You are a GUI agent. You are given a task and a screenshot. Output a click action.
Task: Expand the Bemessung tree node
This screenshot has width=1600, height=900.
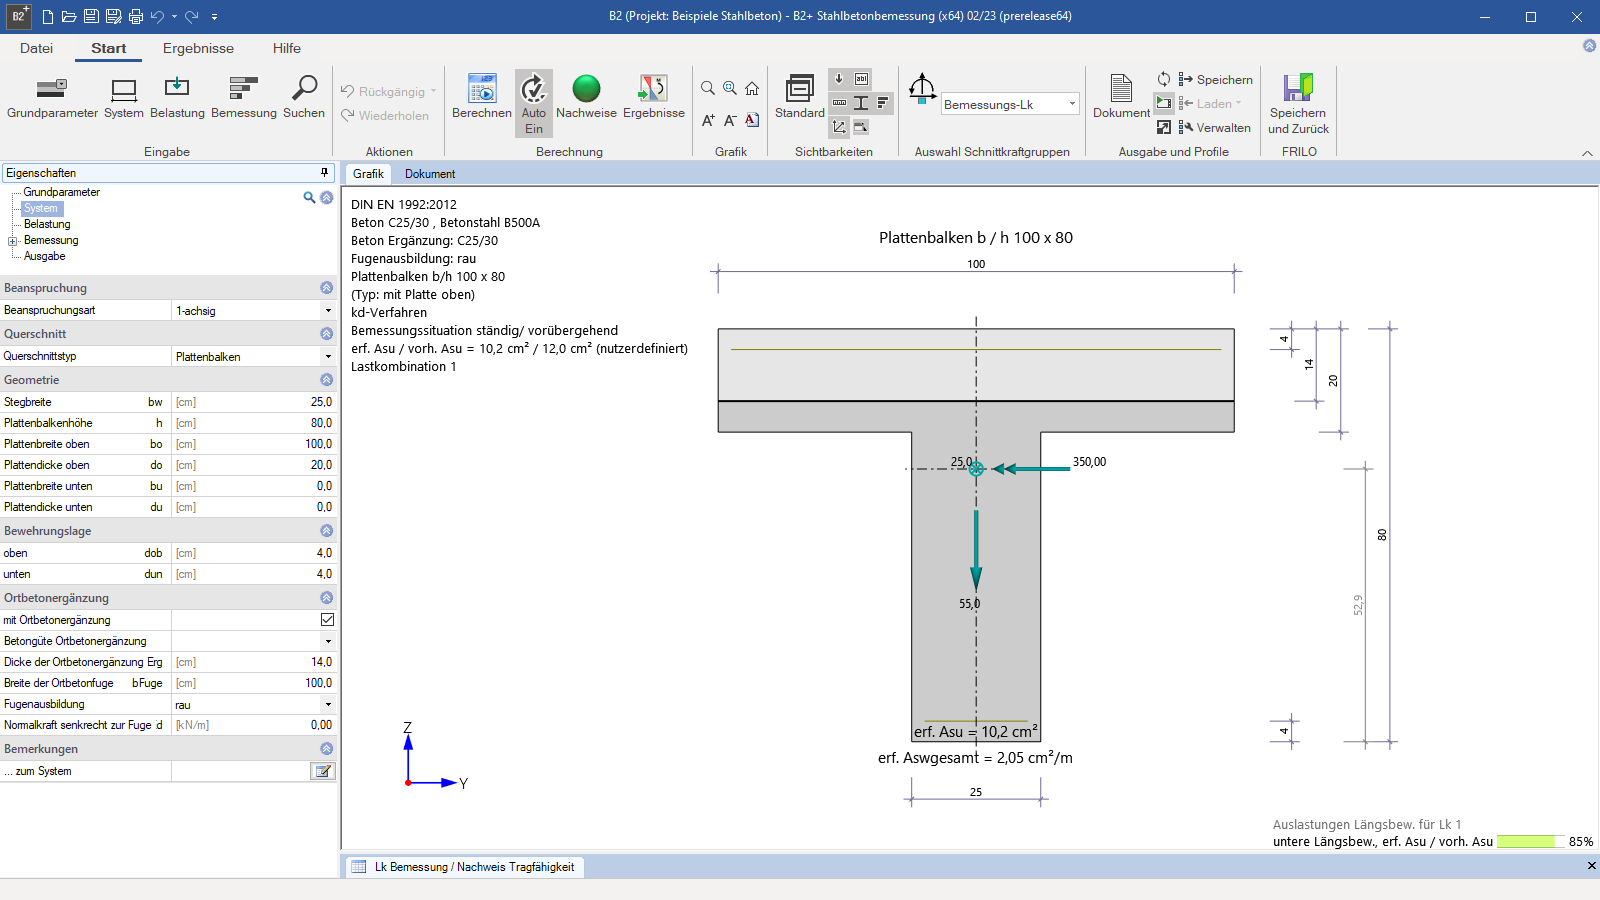[x=12, y=241]
